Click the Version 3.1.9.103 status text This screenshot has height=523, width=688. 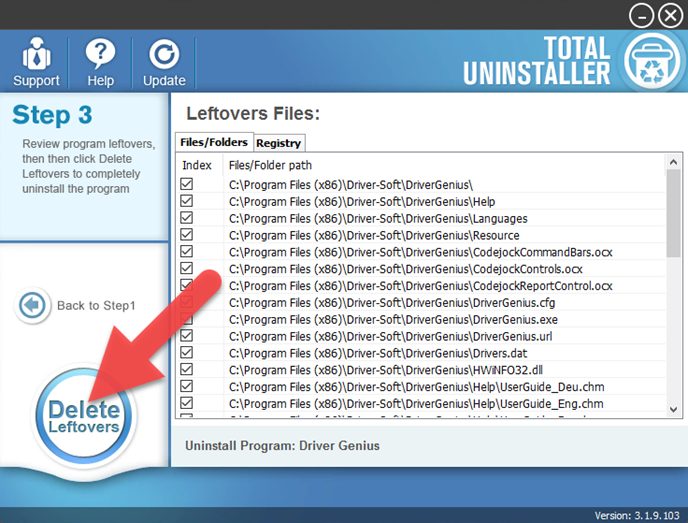tap(637, 516)
